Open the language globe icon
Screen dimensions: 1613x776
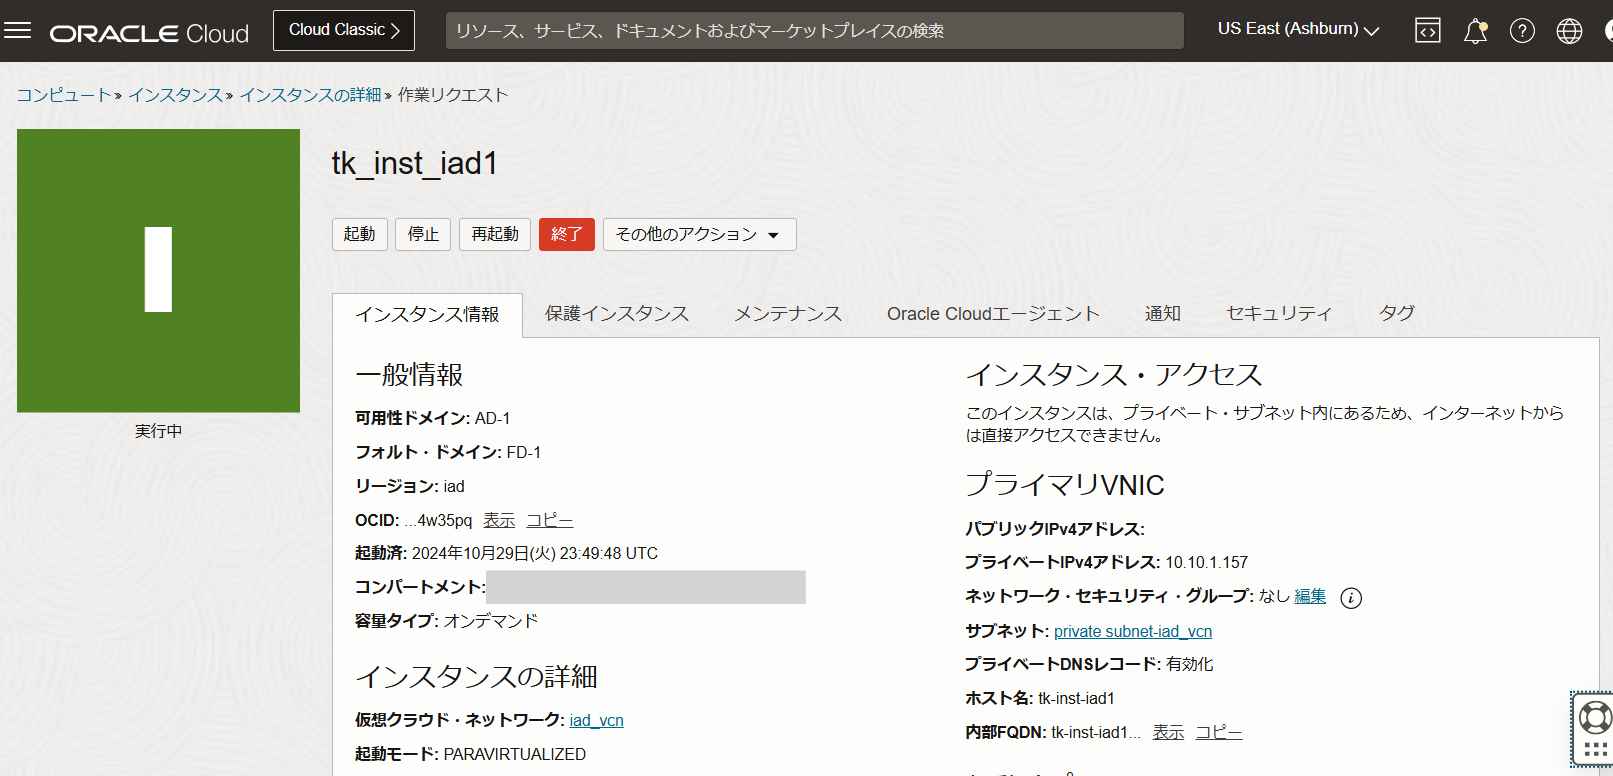(x=1569, y=31)
